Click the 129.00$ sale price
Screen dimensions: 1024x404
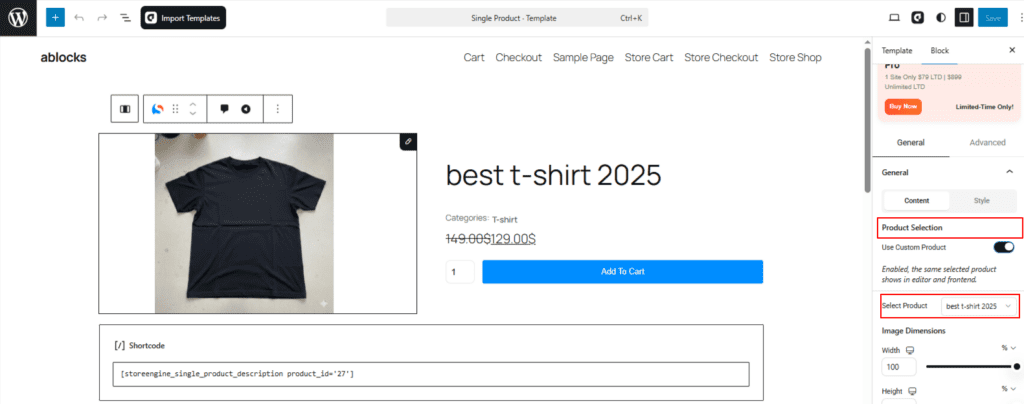(x=513, y=239)
